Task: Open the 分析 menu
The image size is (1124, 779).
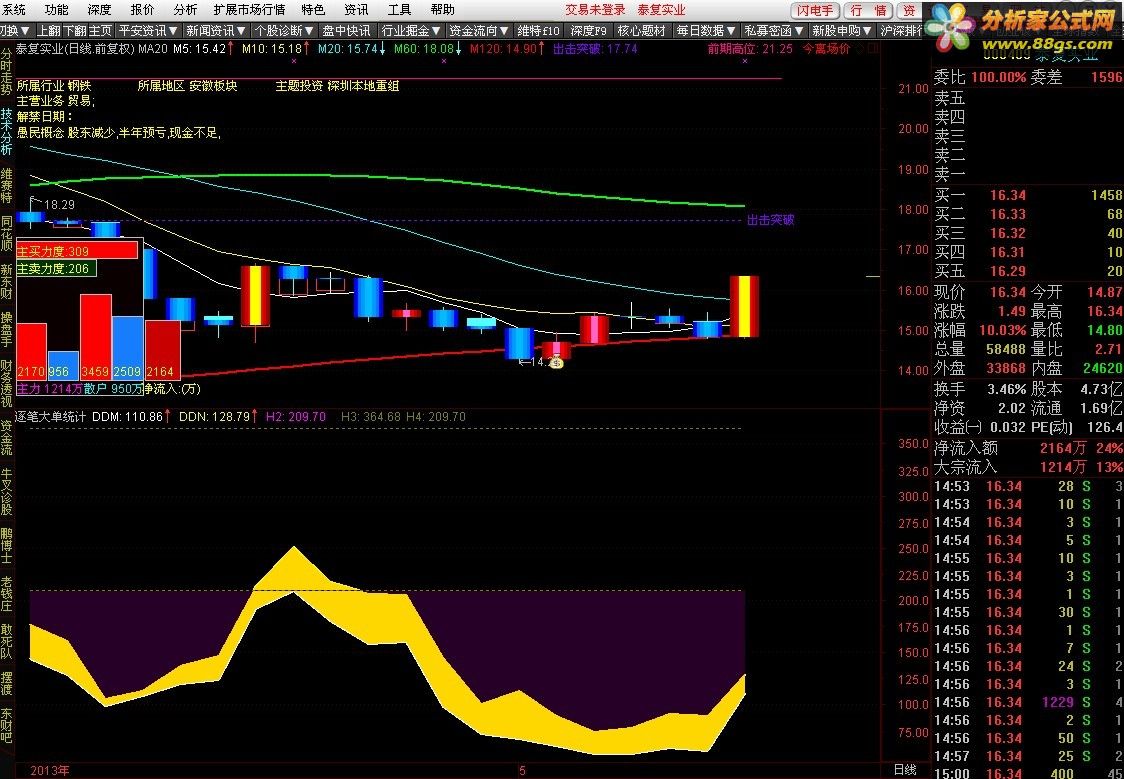Action: [186, 10]
